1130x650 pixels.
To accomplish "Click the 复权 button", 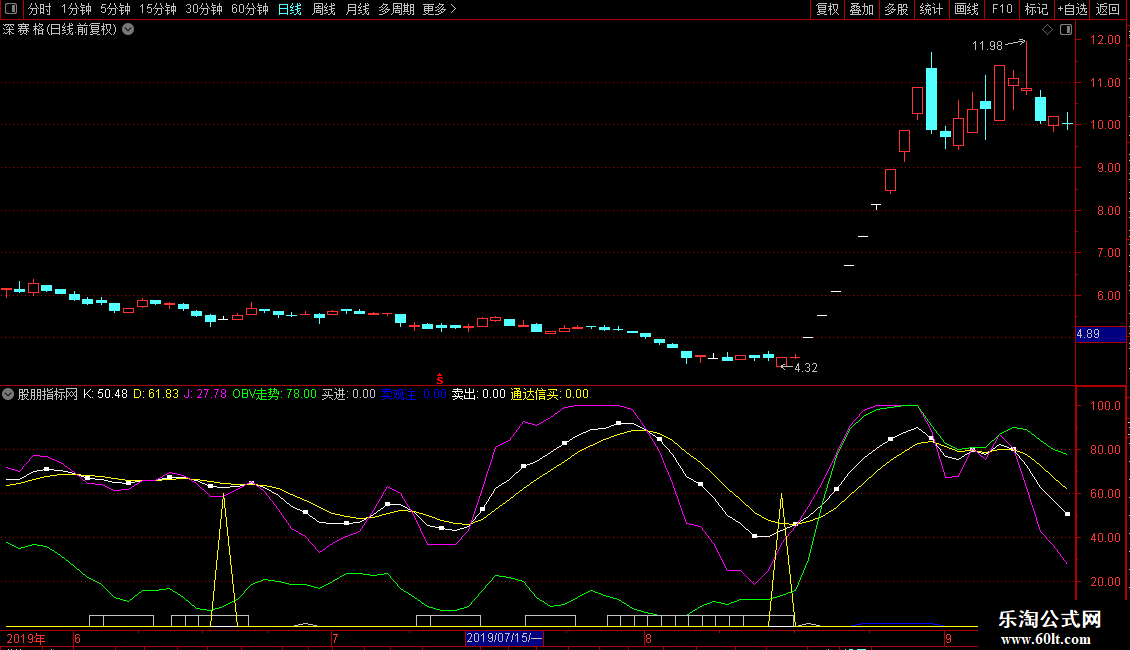I will (x=827, y=9).
